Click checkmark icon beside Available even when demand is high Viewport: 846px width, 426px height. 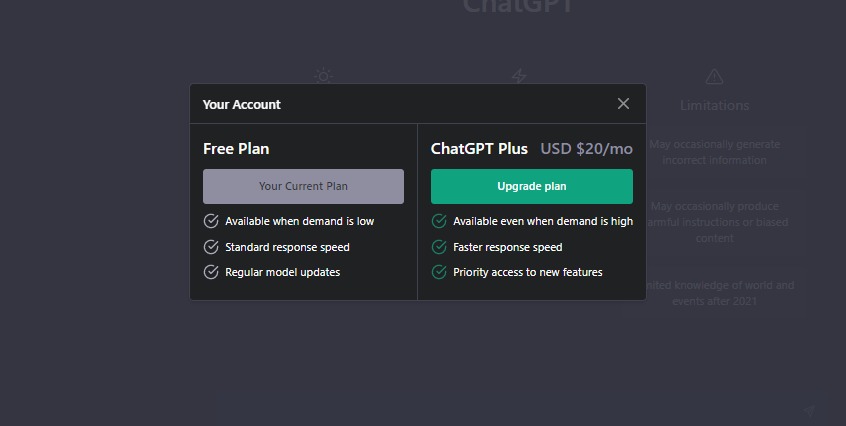coord(439,221)
